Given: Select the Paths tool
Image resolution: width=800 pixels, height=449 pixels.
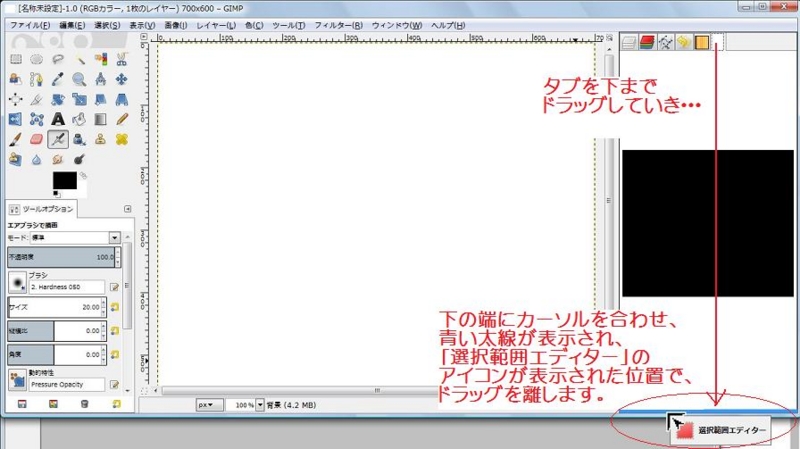Looking at the screenshot, I should click(x=36, y=79).
